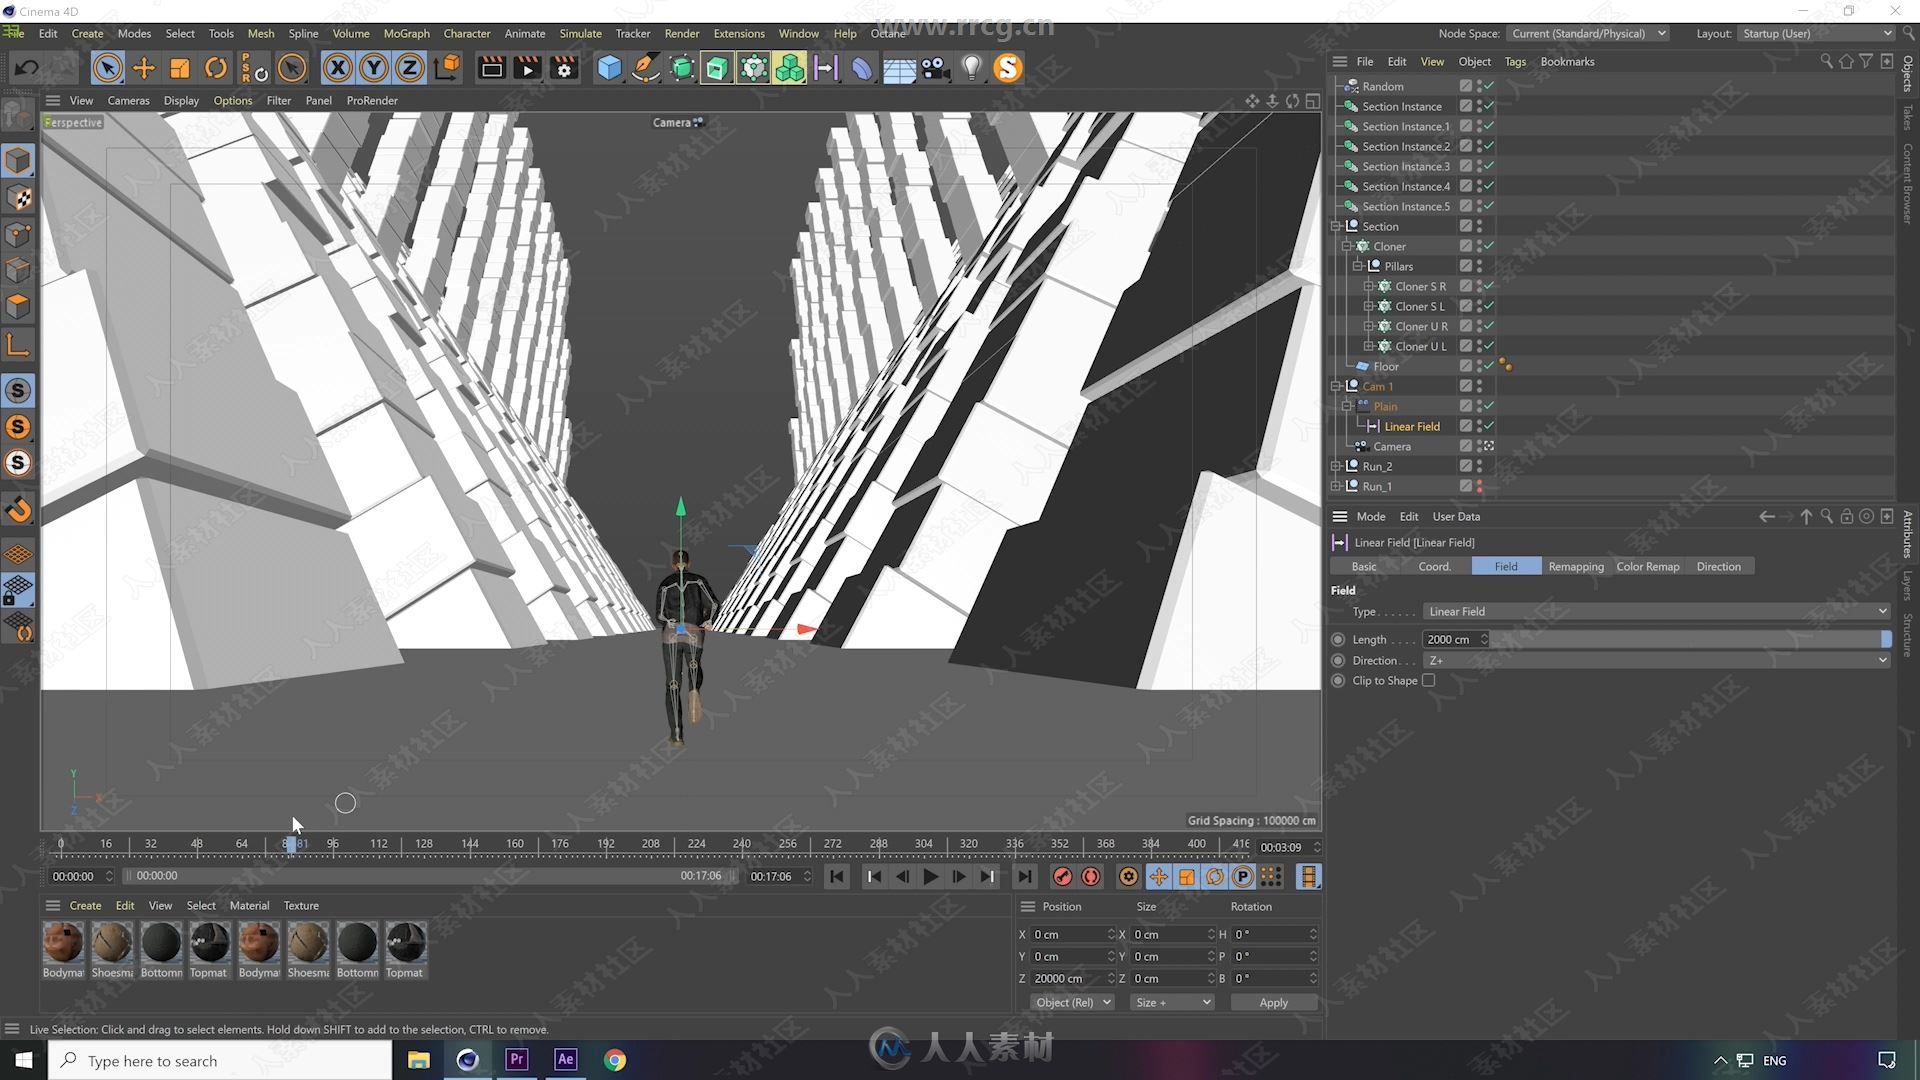The width and height of the screenshot is (1920, 1080).
Task: Open the Type dropdown for Linear Field
Action: [x=1883, y=611]
